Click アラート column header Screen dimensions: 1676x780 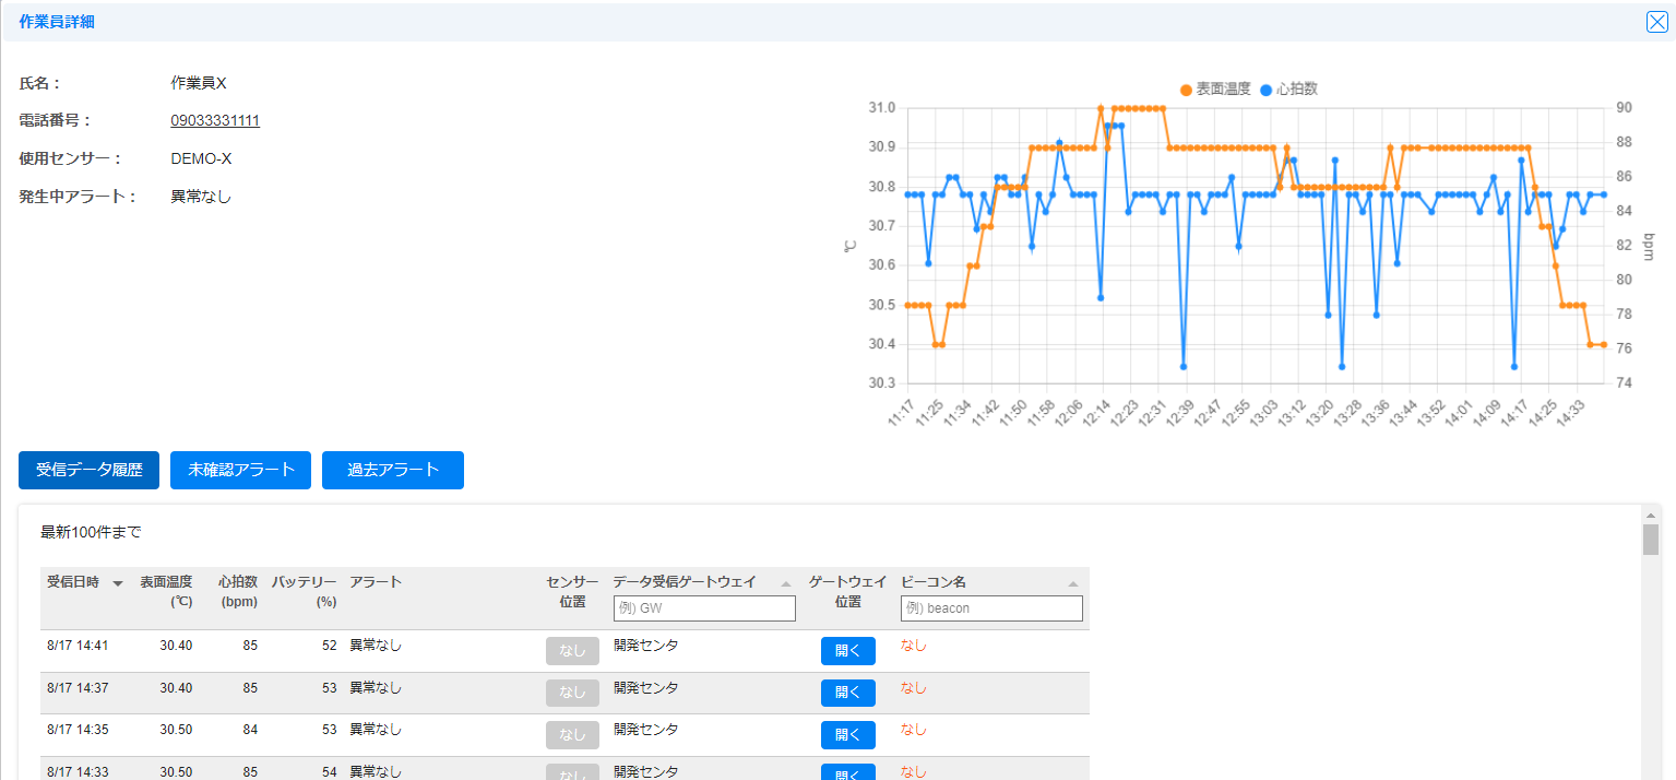(376, 582)
